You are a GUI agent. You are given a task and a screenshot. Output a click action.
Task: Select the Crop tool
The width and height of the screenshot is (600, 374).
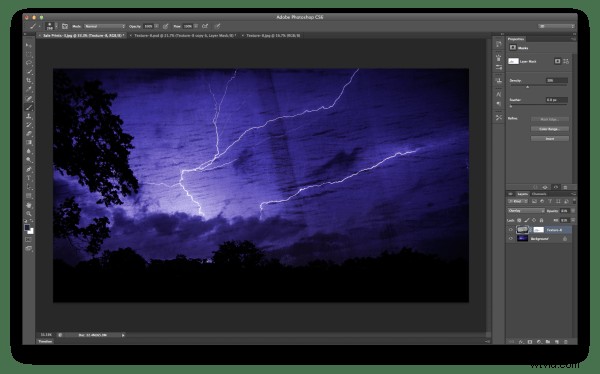pos(29,80)
